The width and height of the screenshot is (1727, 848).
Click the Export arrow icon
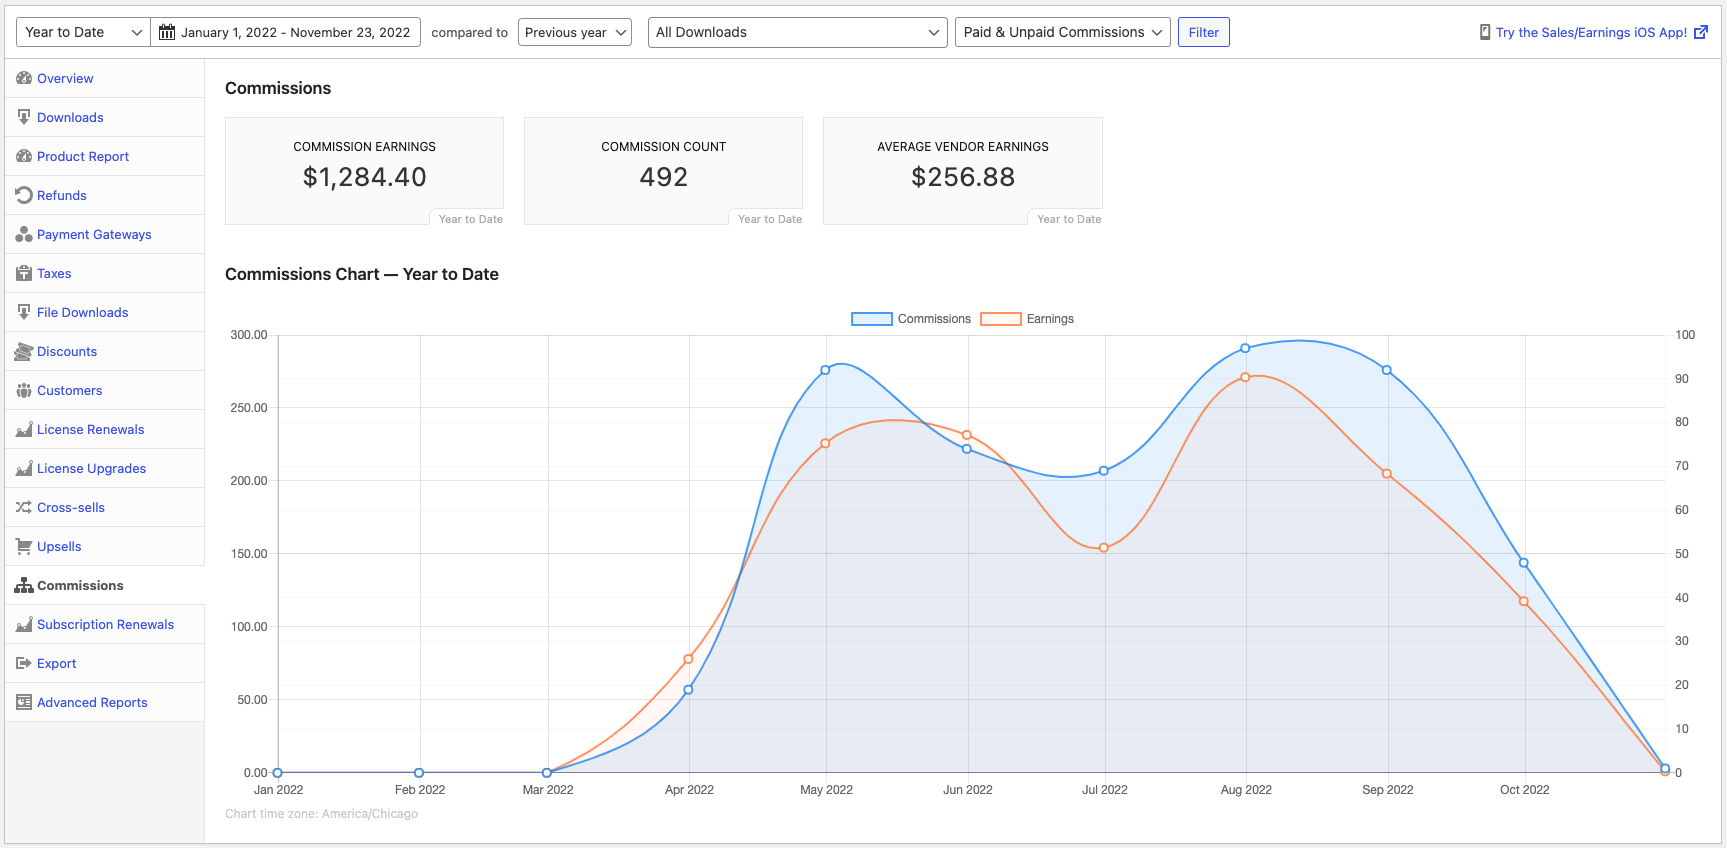(x=24, y=664)
